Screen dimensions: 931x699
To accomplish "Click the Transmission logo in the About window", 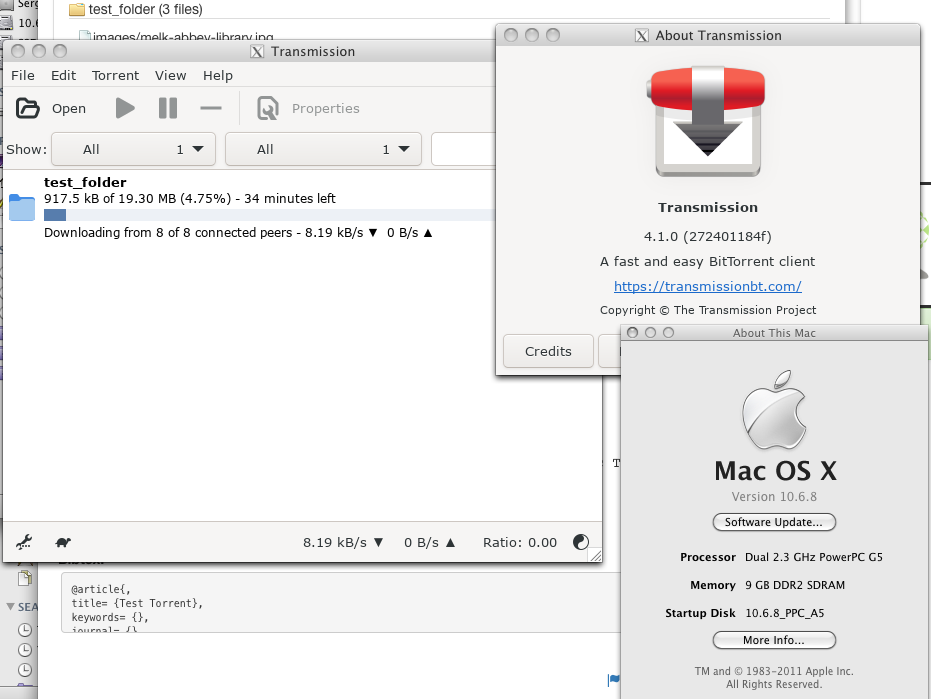I will [708, 122].
